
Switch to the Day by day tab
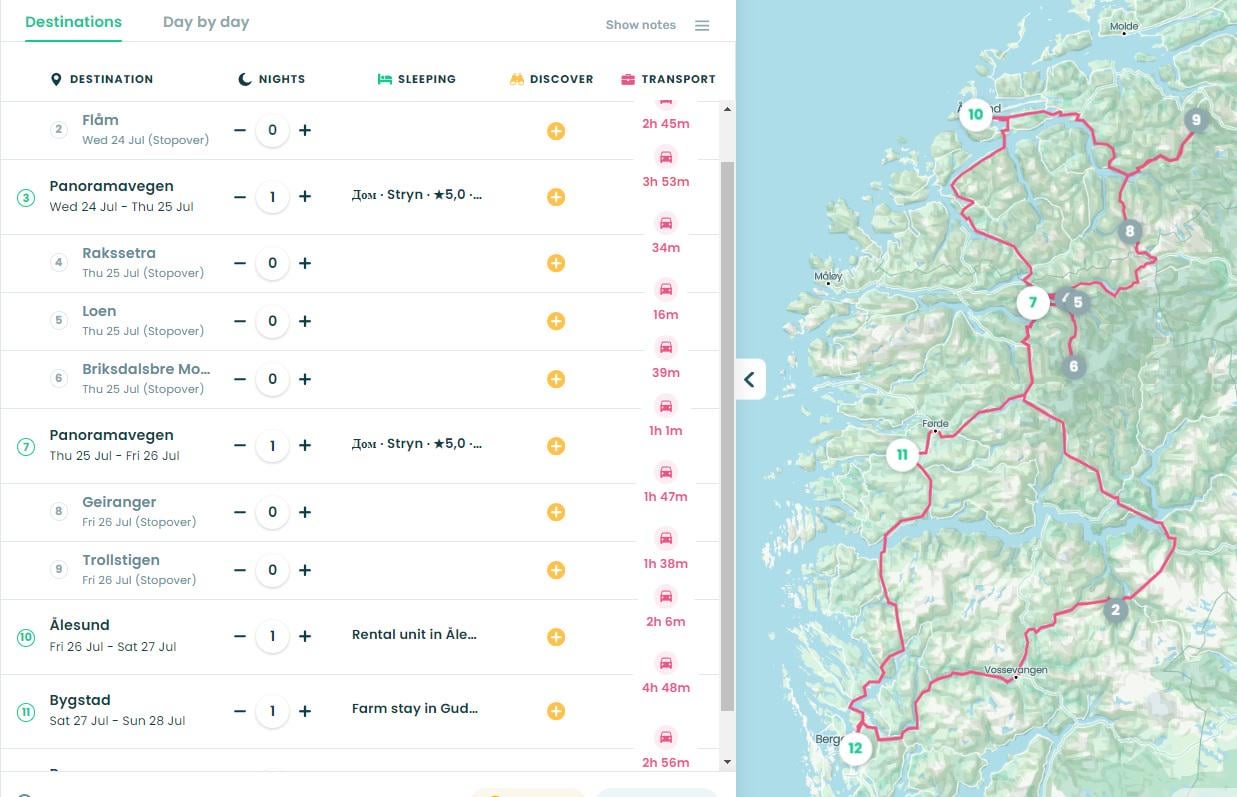206,21
